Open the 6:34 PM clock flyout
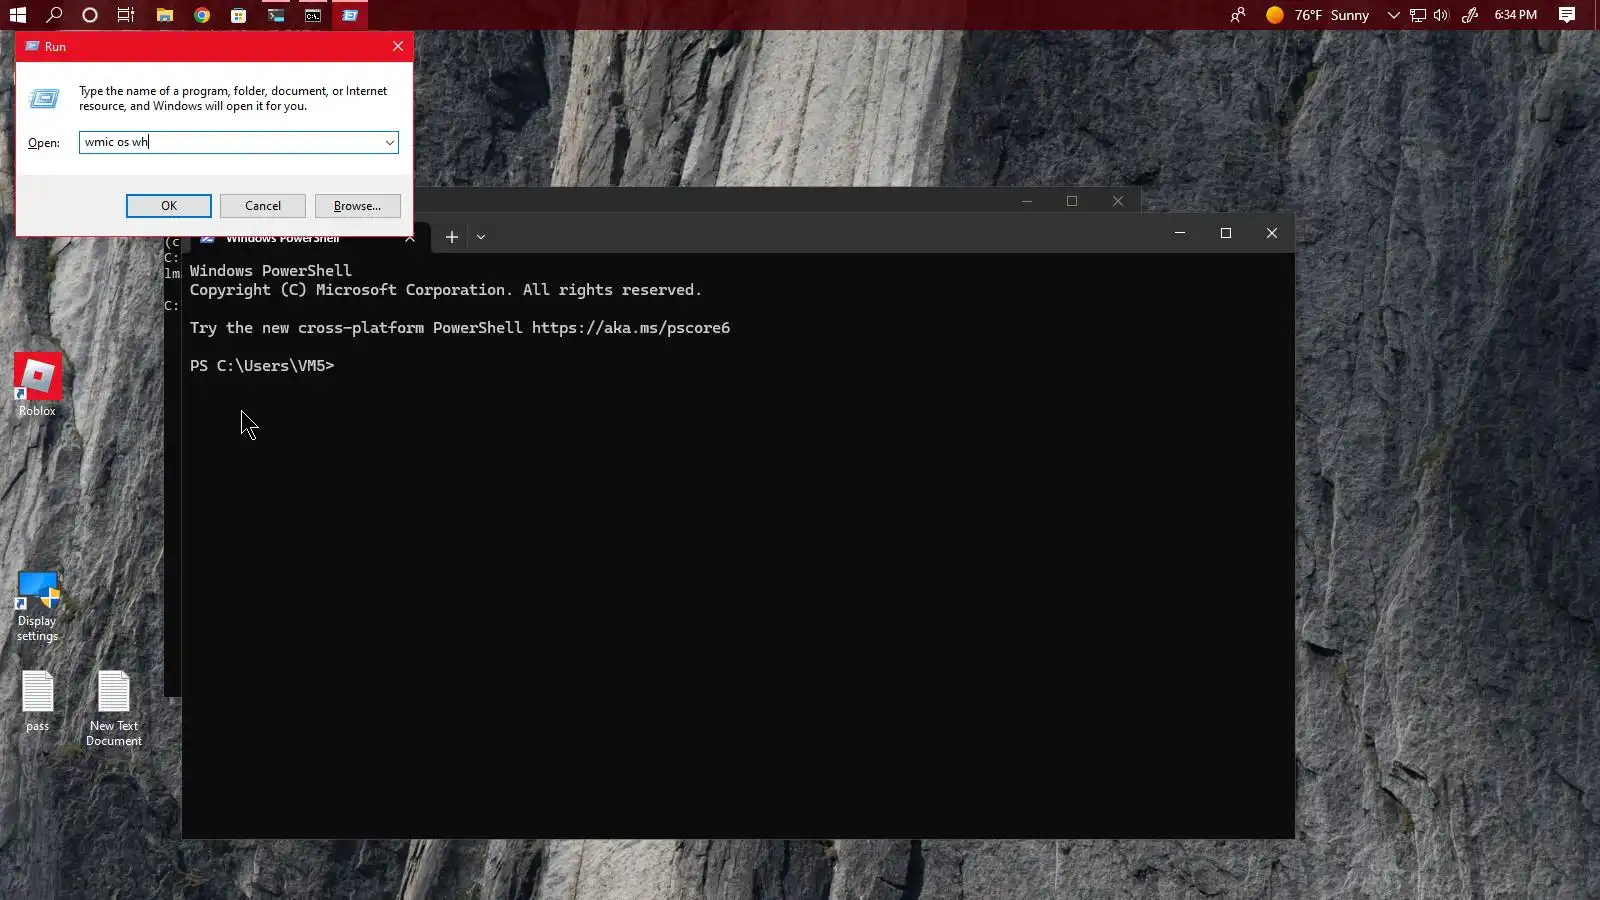1600x900 pixels. coord(1515,15)
